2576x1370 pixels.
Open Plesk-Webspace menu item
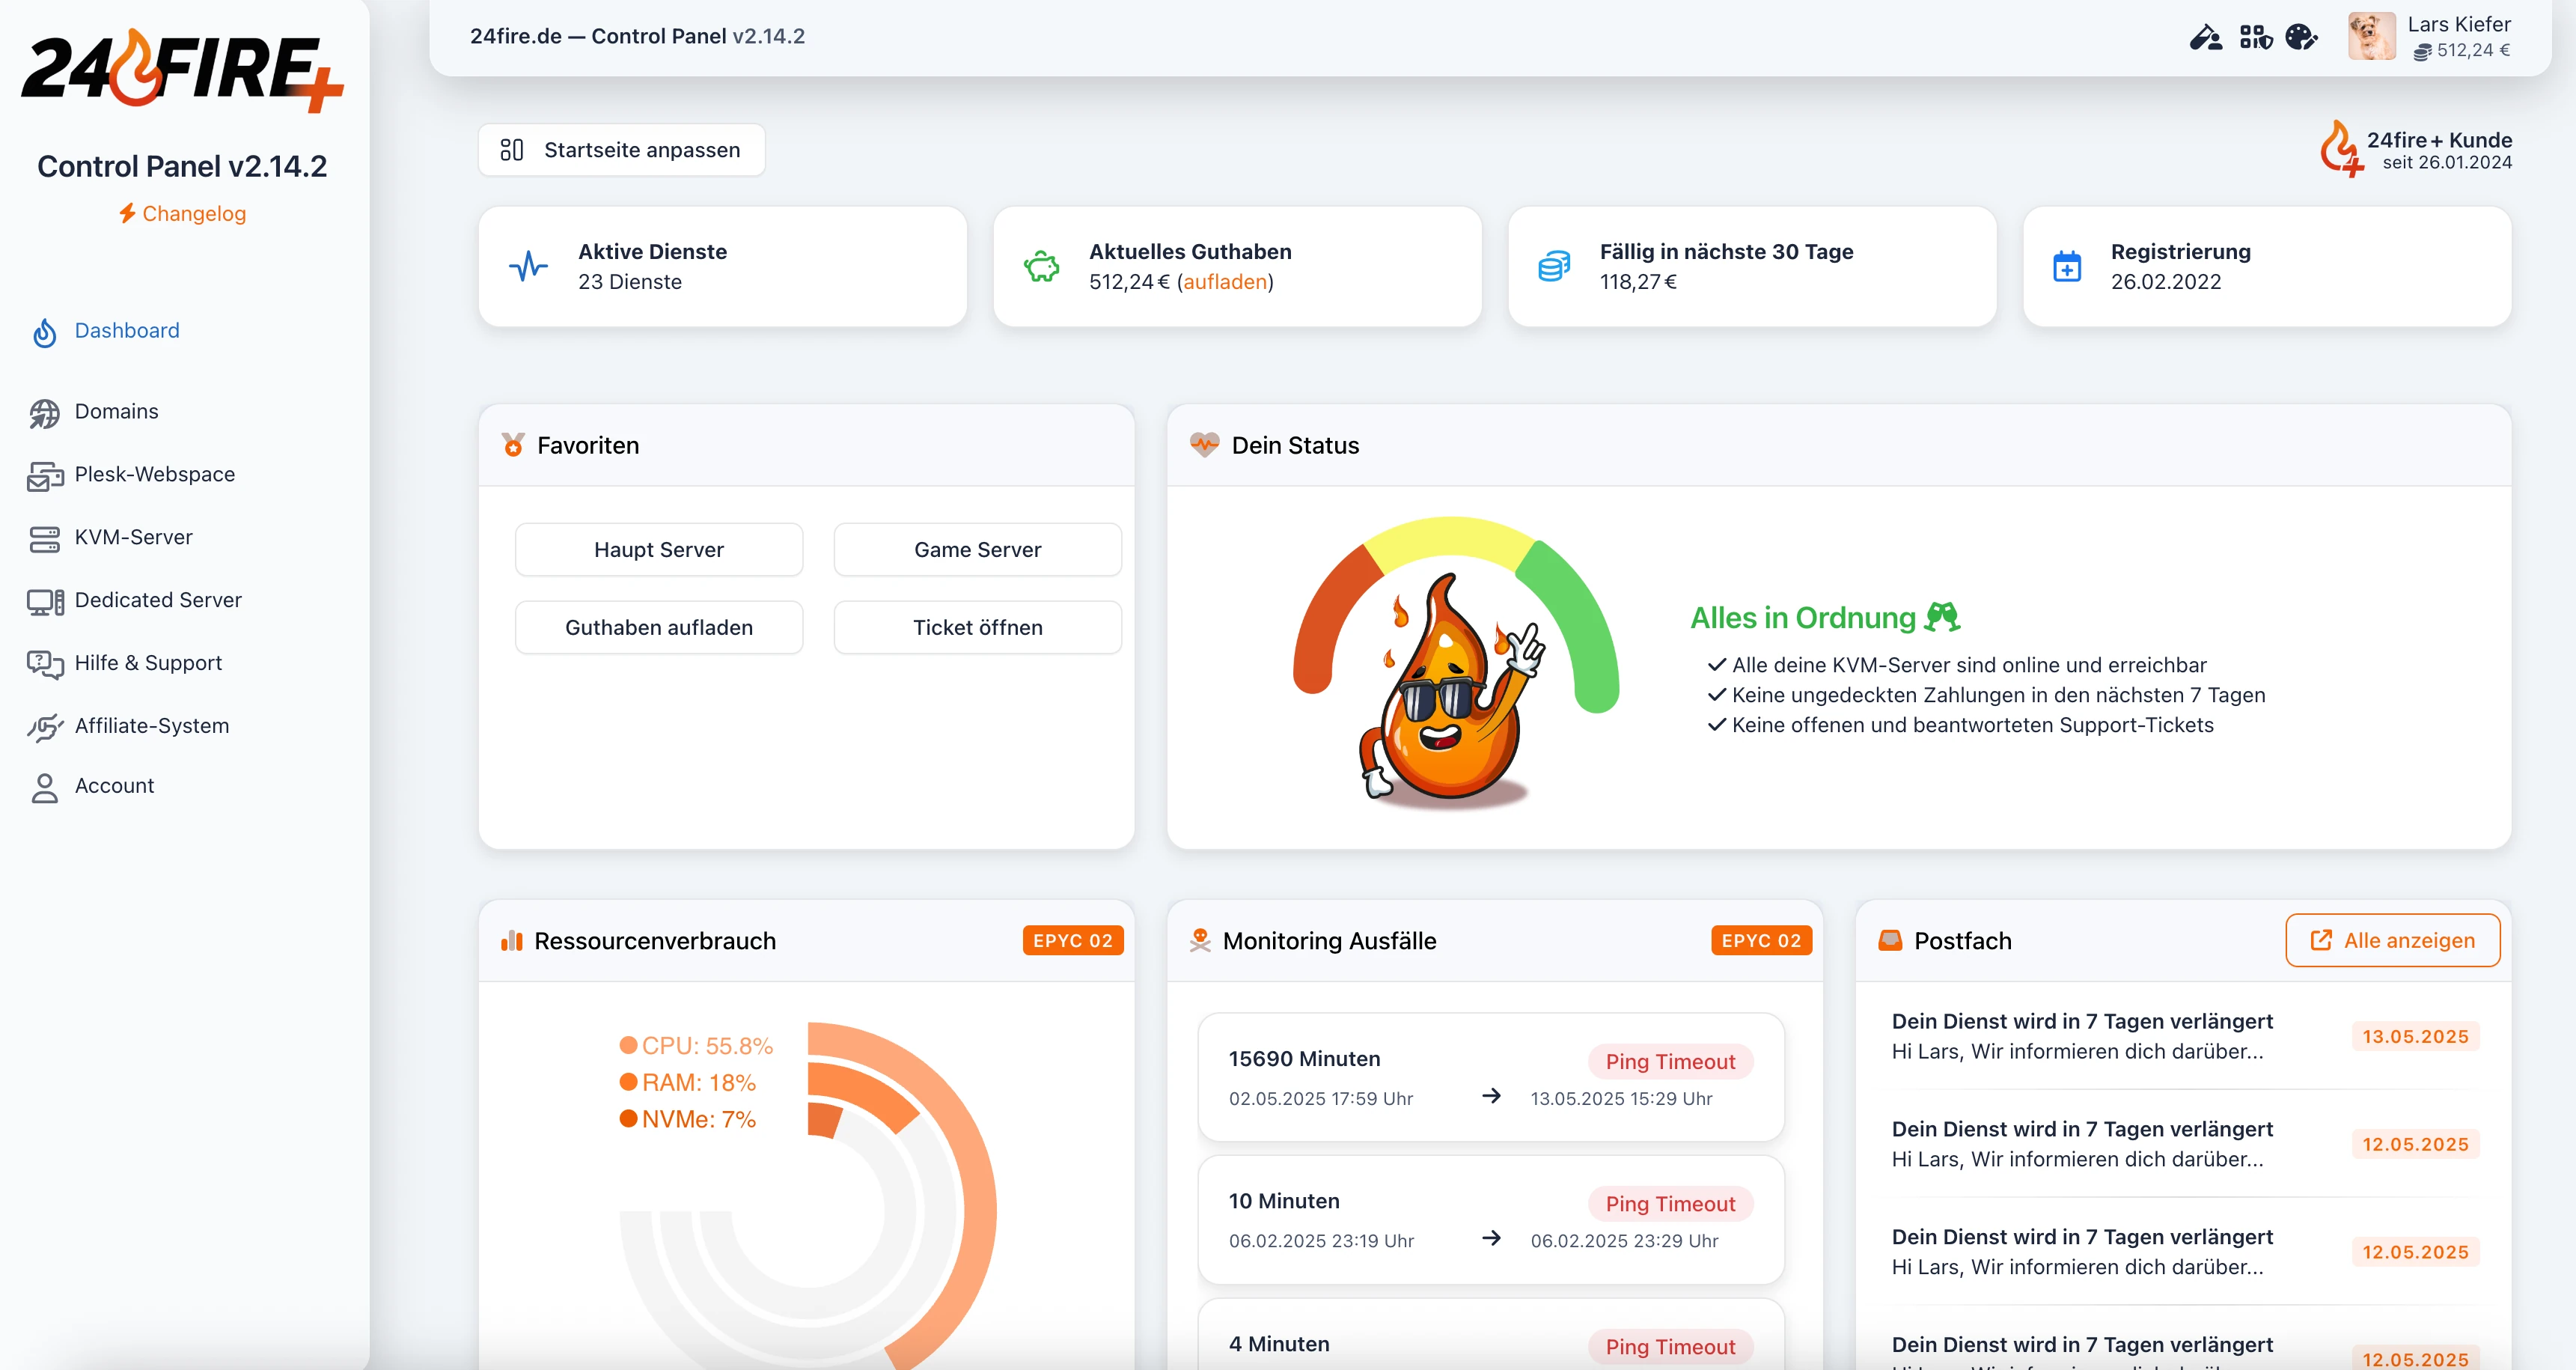click(x=155, y=475)
